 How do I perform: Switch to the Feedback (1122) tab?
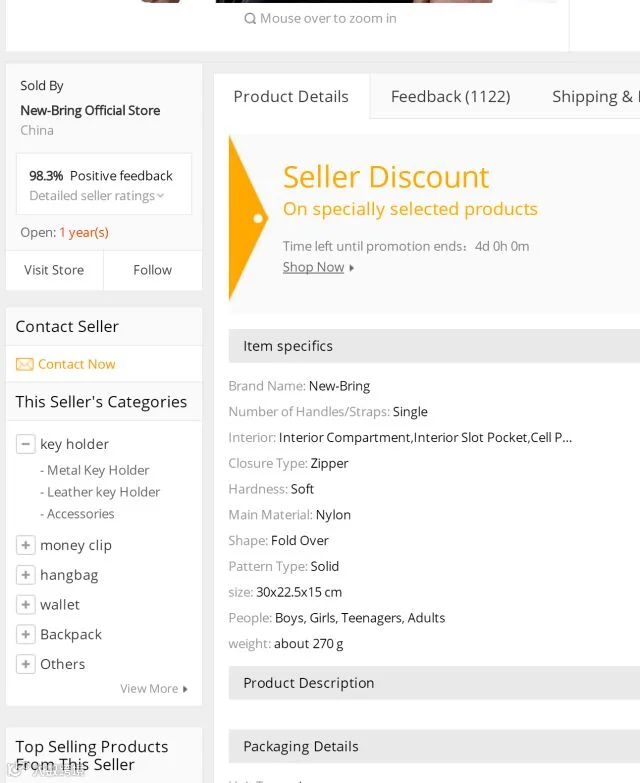(x=450, y=96)
